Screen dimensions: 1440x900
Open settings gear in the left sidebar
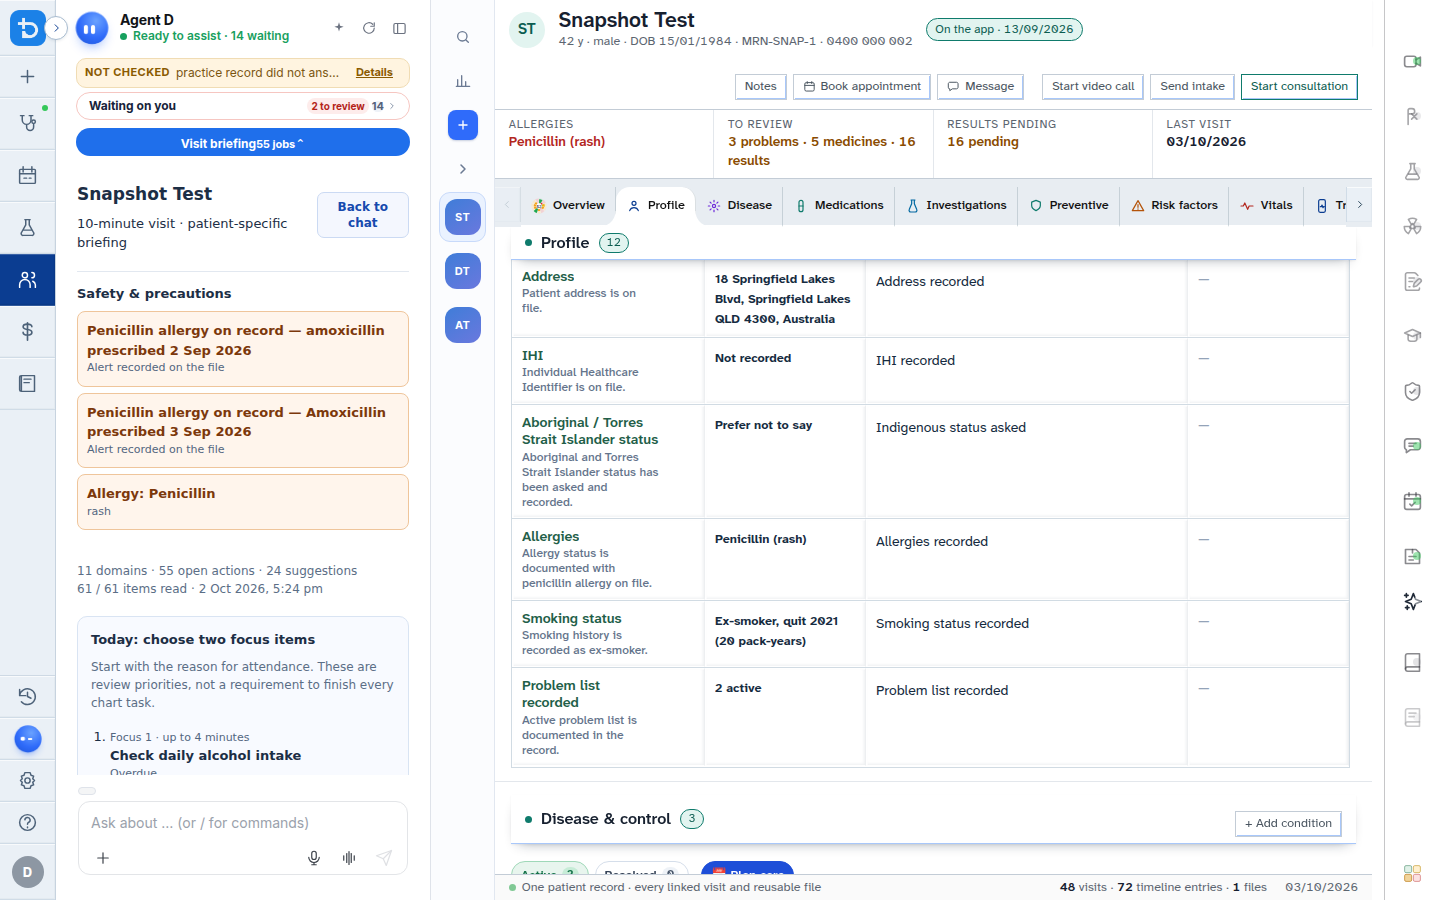click(28, 780)
